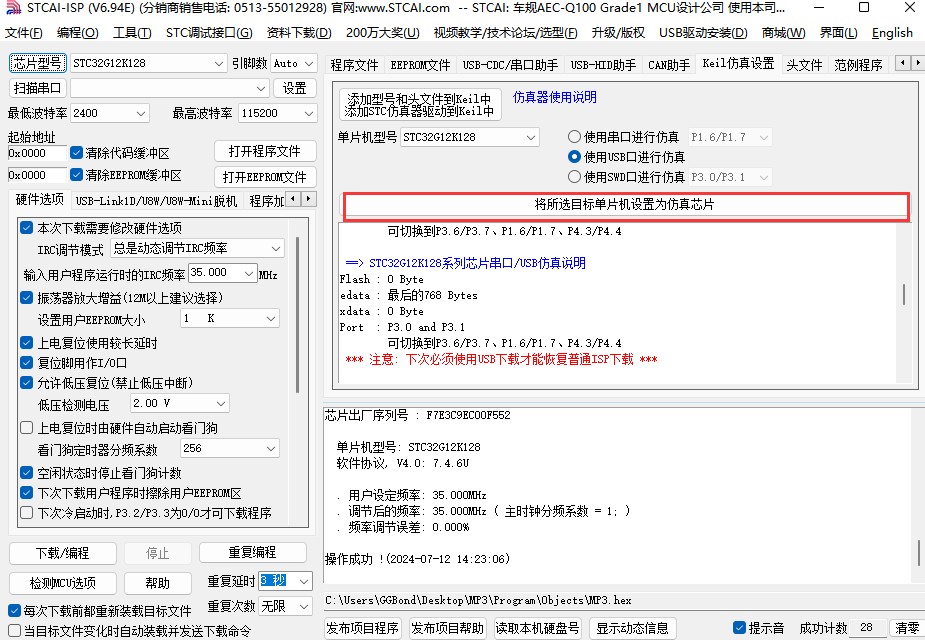
Task: Open 最高波特率 115200 dropdown
Action: [x=278, y=113]
